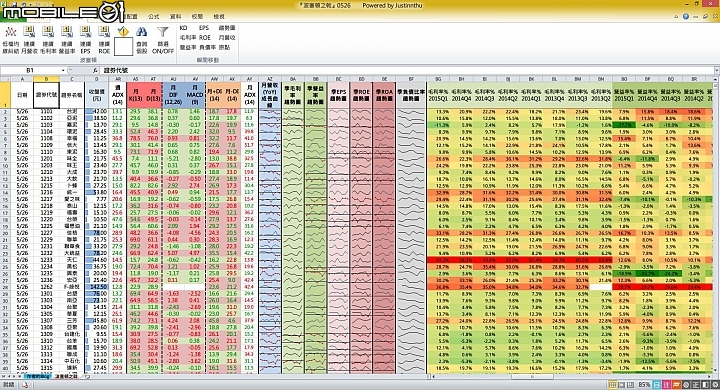Return to 原點 via ribbon button
This screenshot has height=390, width=720.
click(224, 47)
